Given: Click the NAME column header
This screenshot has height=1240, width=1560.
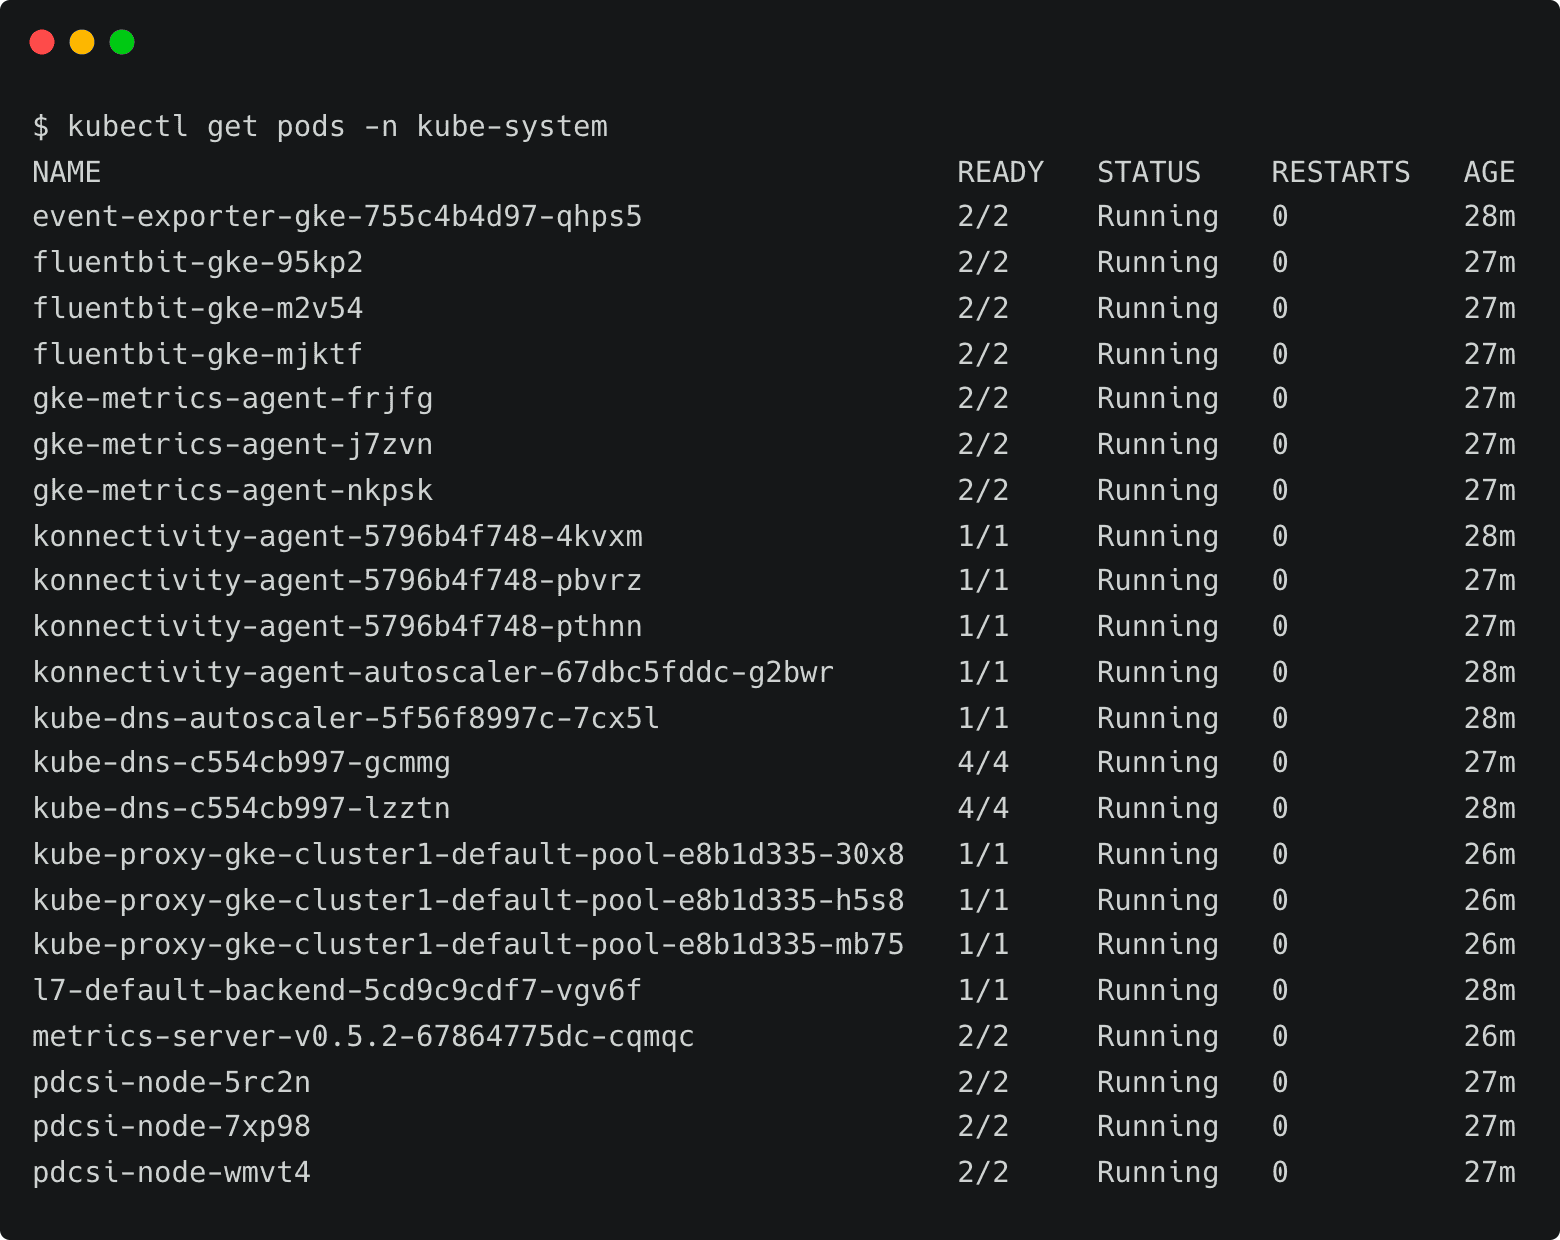Looking at the screenshot, I should pyautogui.click(x=66, y=173).
